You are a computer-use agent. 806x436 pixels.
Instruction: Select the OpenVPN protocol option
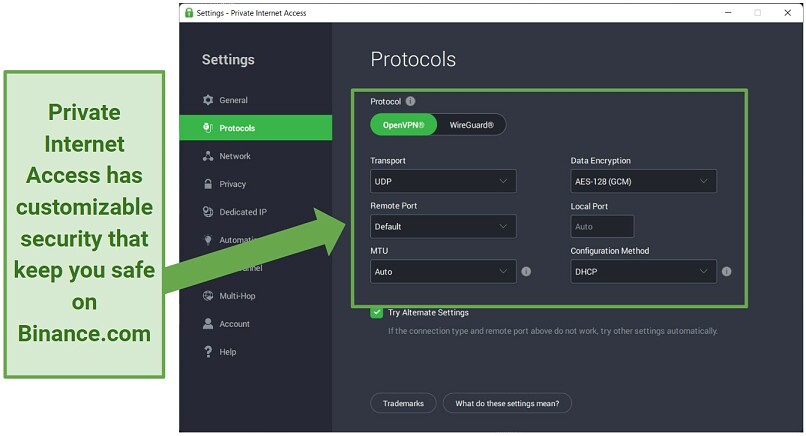coord(404,125)
